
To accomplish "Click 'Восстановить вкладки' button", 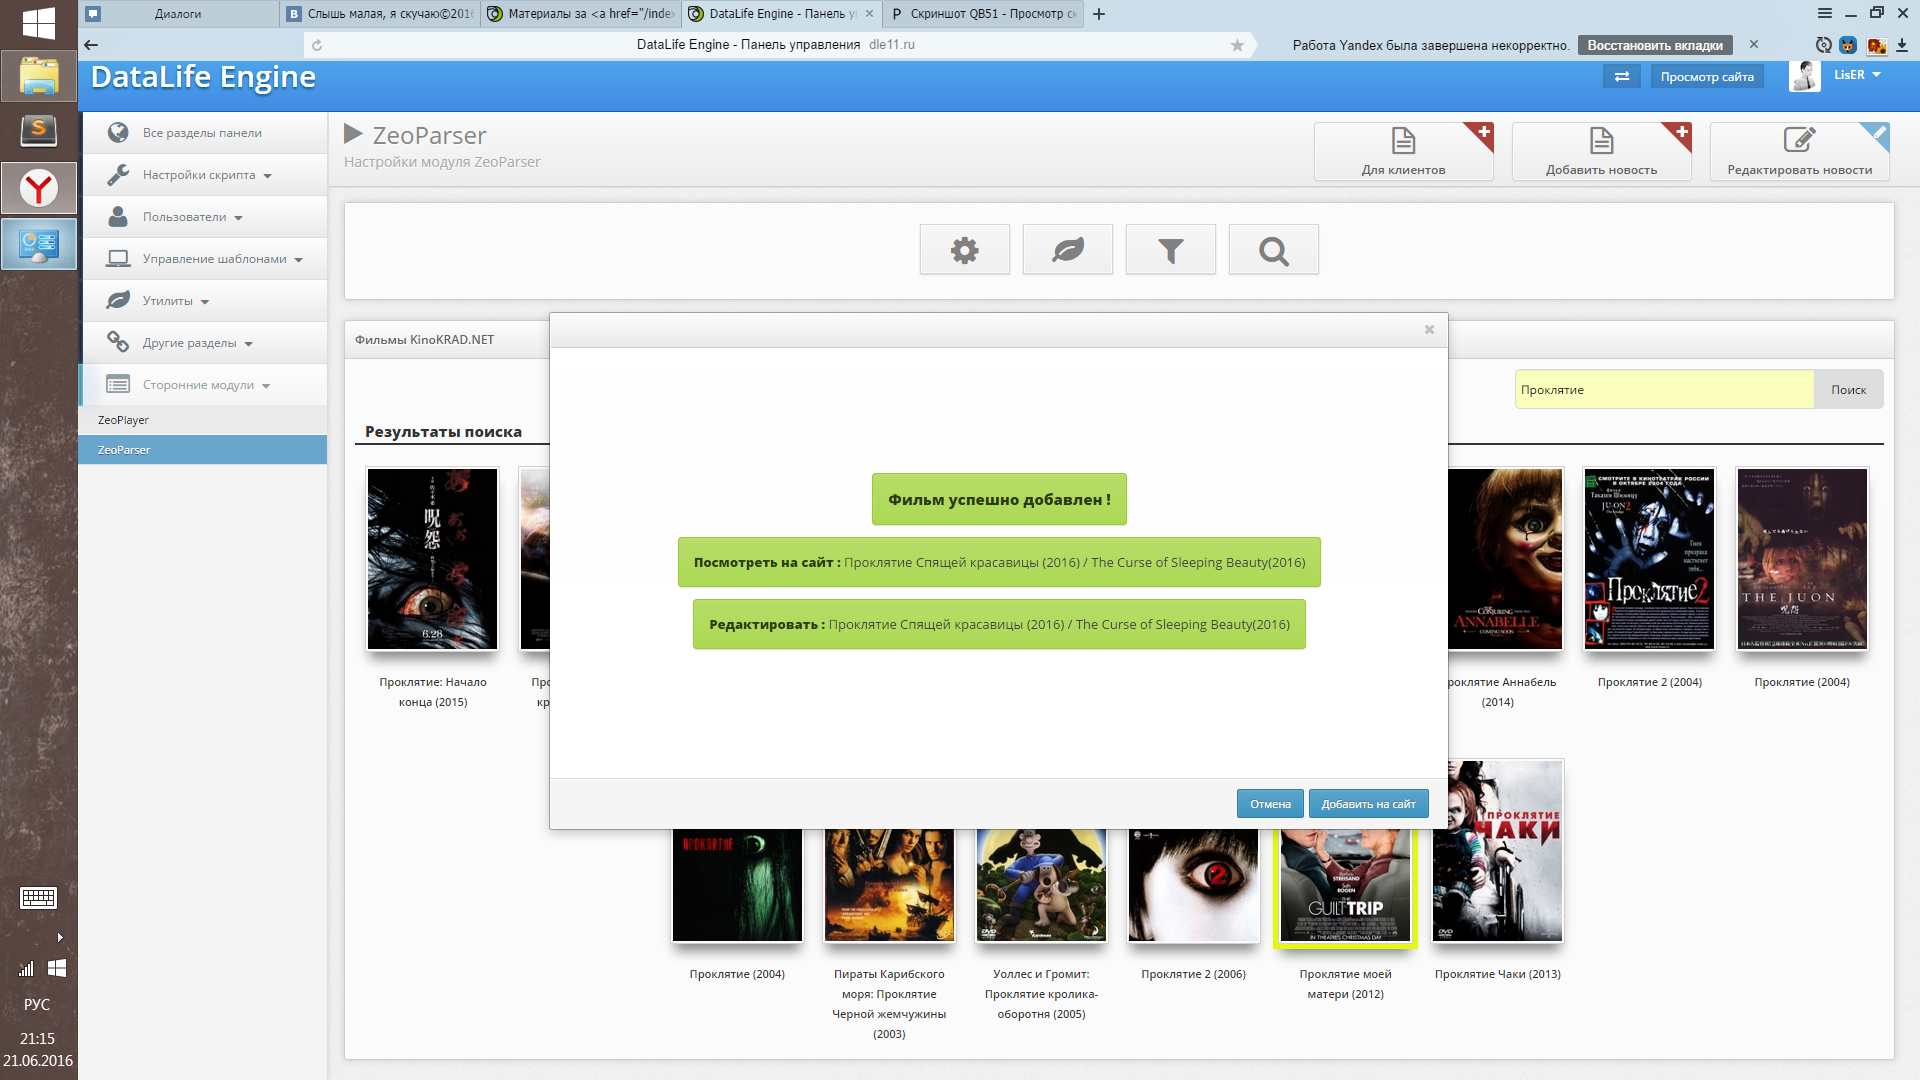I will click(1655, 45).
